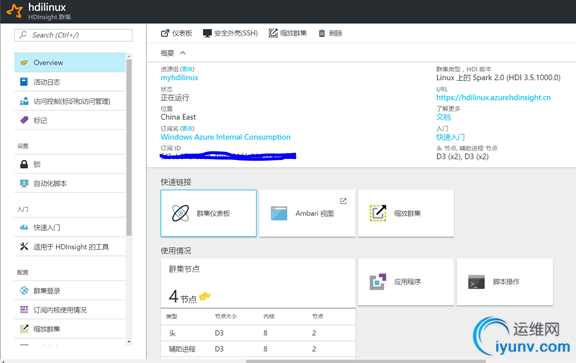The image size is (576, 363).
Task: Open the 缩放群集 quick link tile
Action: (406, 213)
